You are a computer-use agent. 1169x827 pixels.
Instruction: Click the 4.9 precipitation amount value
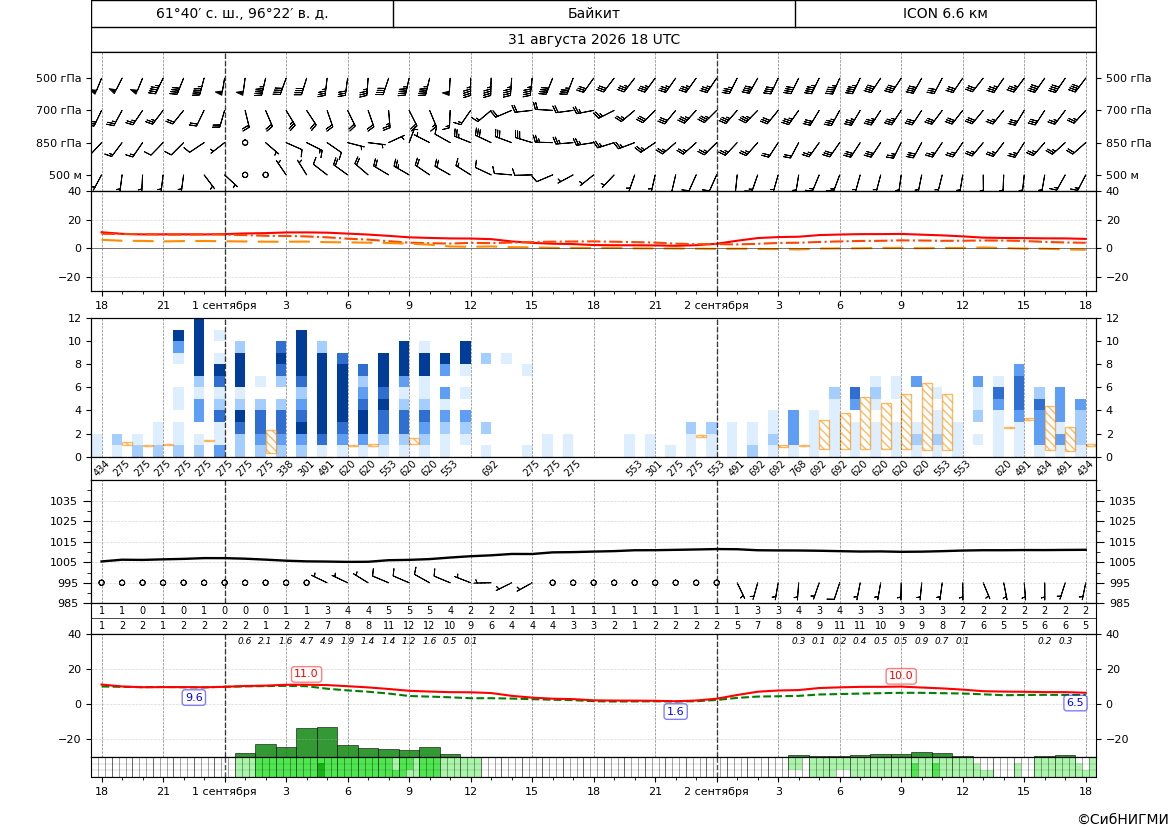click(x=327, y=641)
